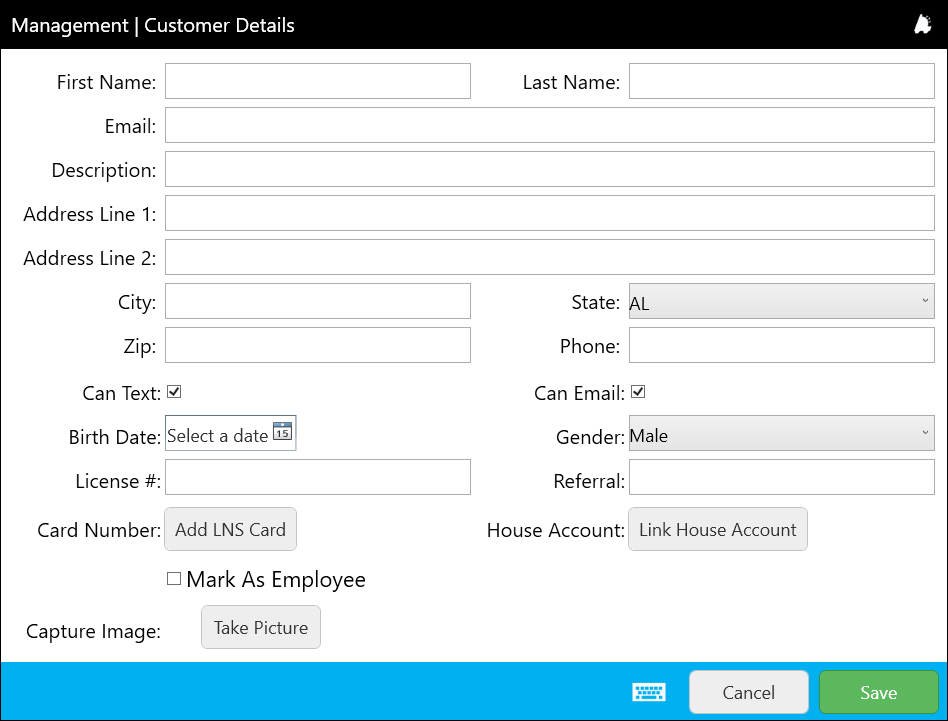This screenshot has height=721, width=948.
Task: Open the Gender dropdown
Action: coord(781,435)
